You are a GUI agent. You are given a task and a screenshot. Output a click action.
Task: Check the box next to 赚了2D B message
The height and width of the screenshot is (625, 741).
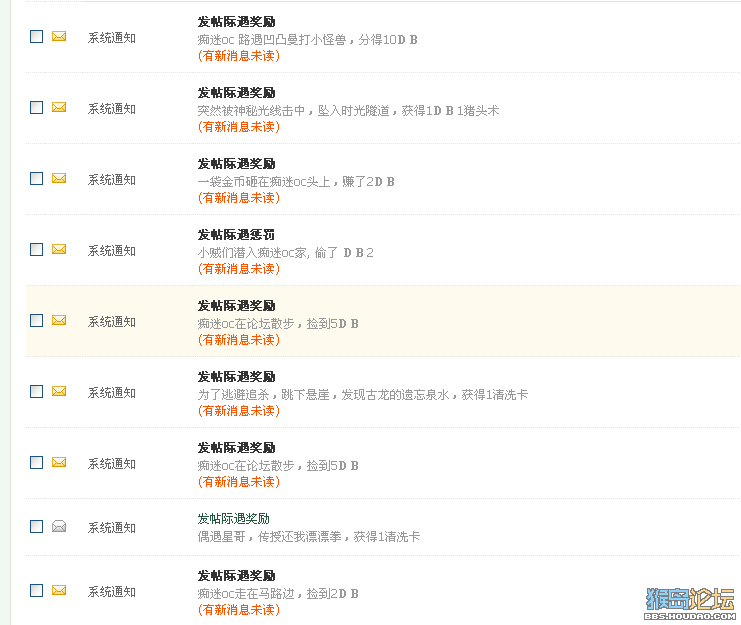point(36,179)
